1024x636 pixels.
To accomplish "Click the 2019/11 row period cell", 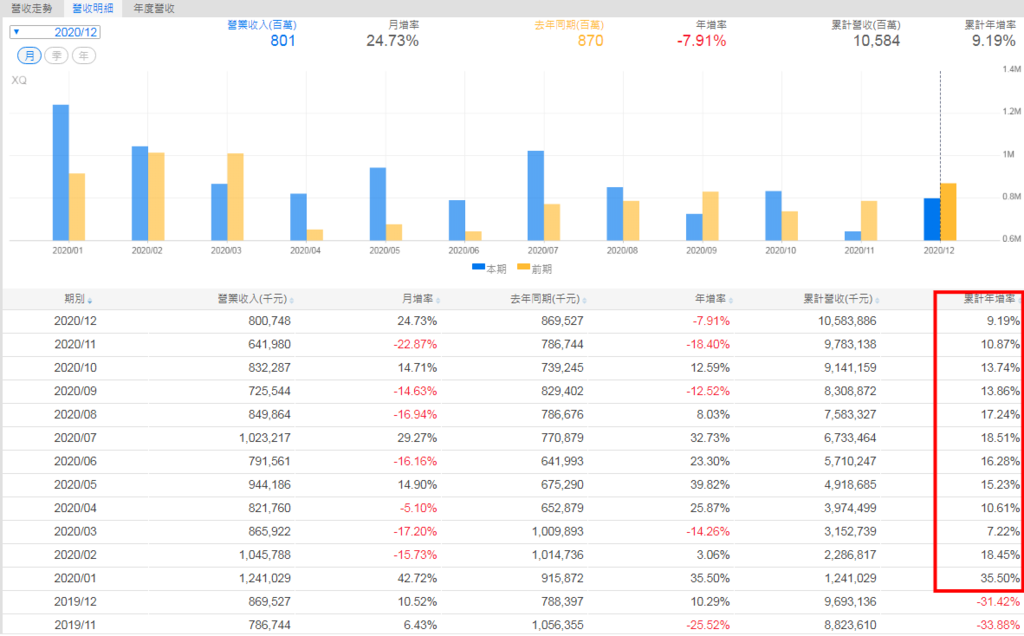I will [x=75, y=625].
